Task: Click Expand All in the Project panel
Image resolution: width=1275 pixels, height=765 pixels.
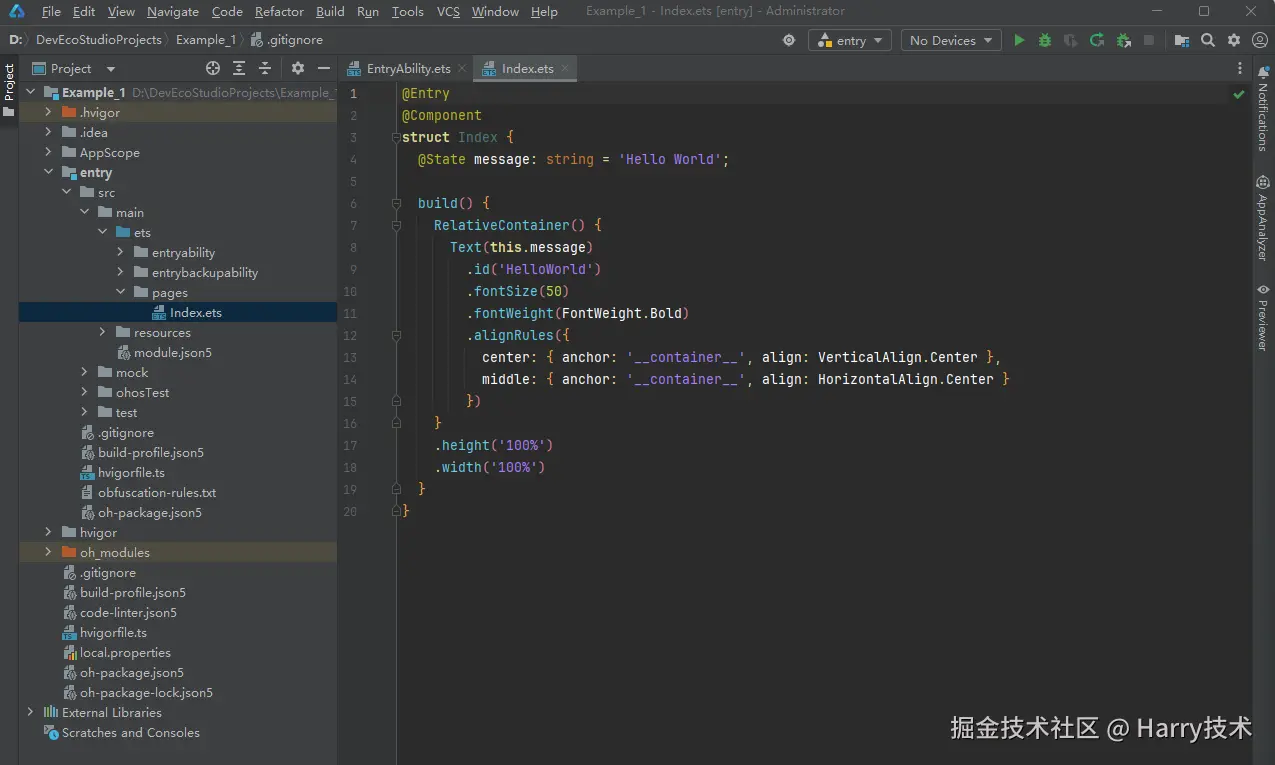Action: [x=239, y=68]
